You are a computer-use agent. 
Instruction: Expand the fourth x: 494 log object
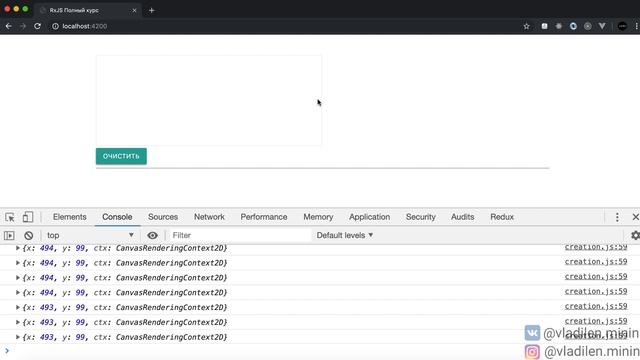pos(18,293)
